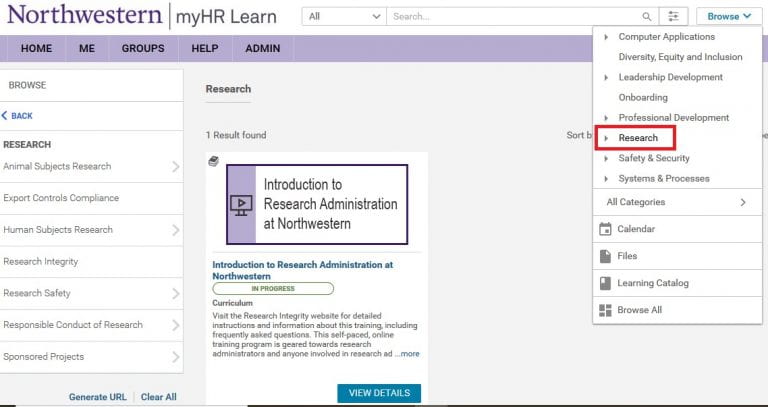
Task: Click into the Search text field
Action: click(514, 17)
